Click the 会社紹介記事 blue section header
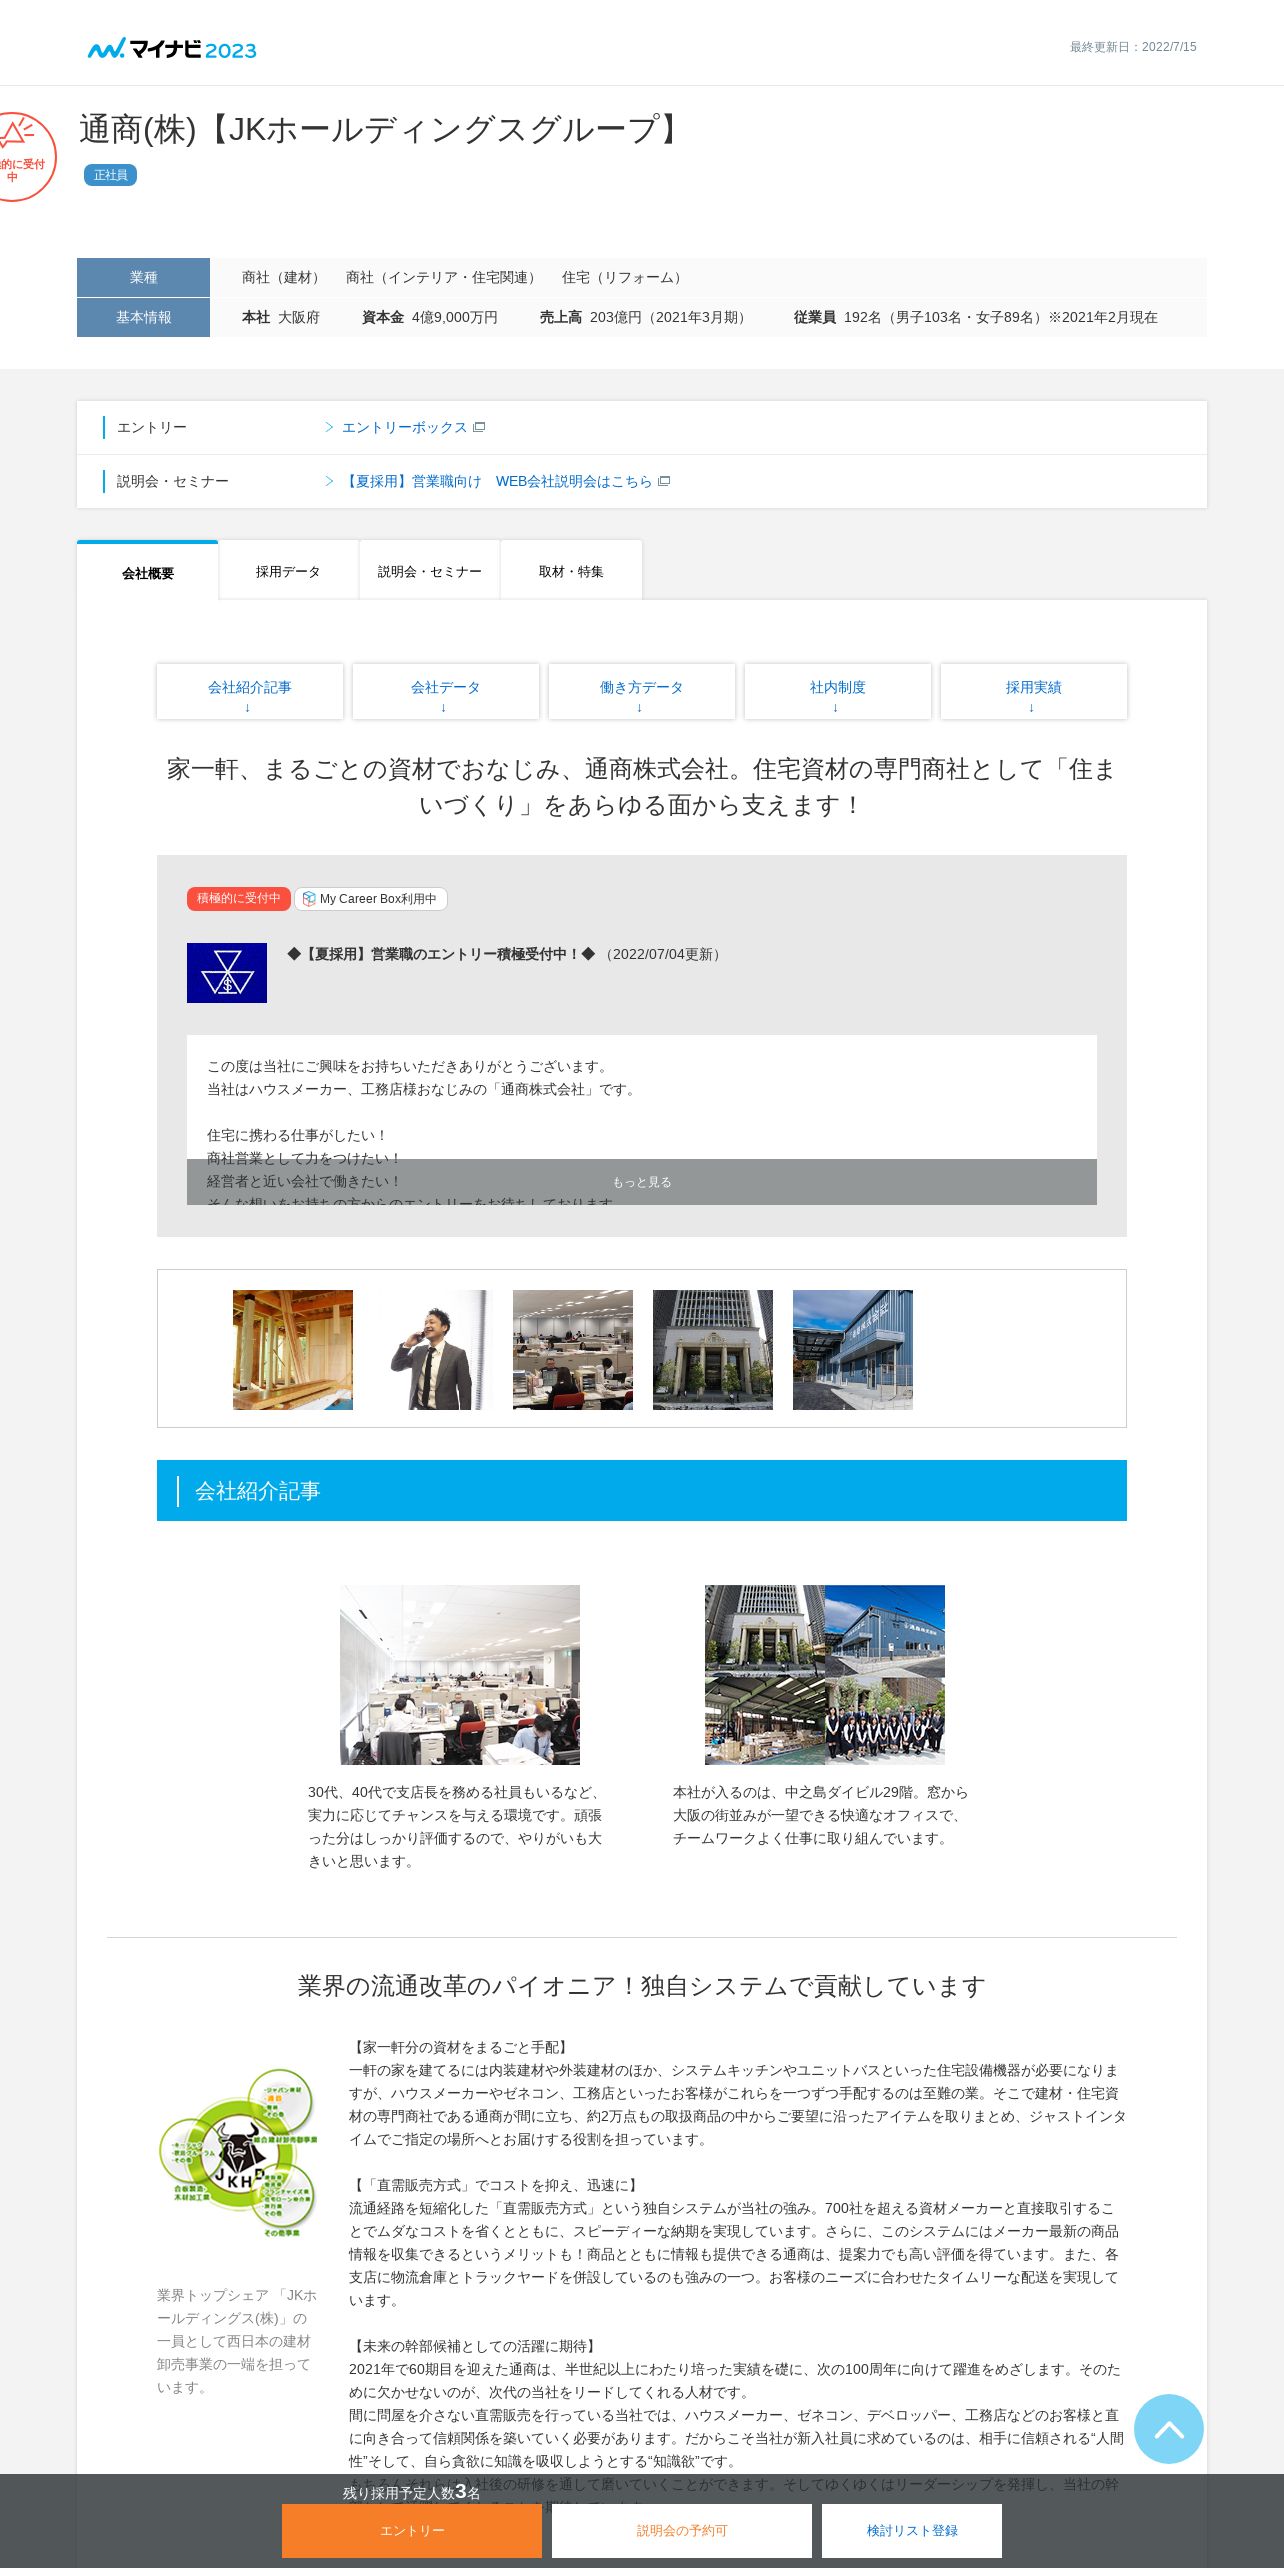The height and width of the screenshot is (2568, 1284). point(642,1490)
